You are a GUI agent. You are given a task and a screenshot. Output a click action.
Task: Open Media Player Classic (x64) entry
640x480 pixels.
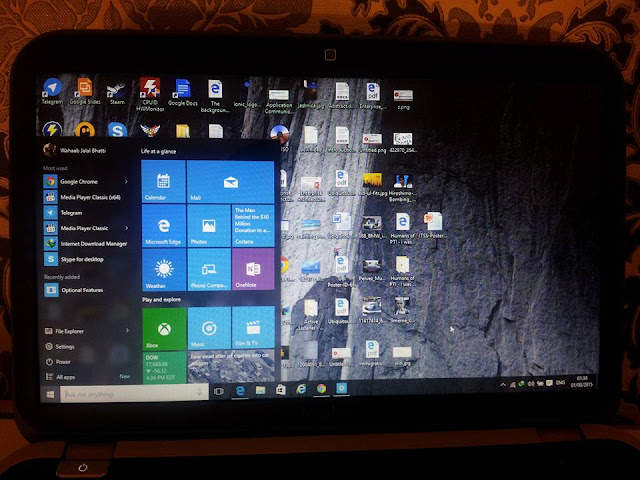point(86,197)
